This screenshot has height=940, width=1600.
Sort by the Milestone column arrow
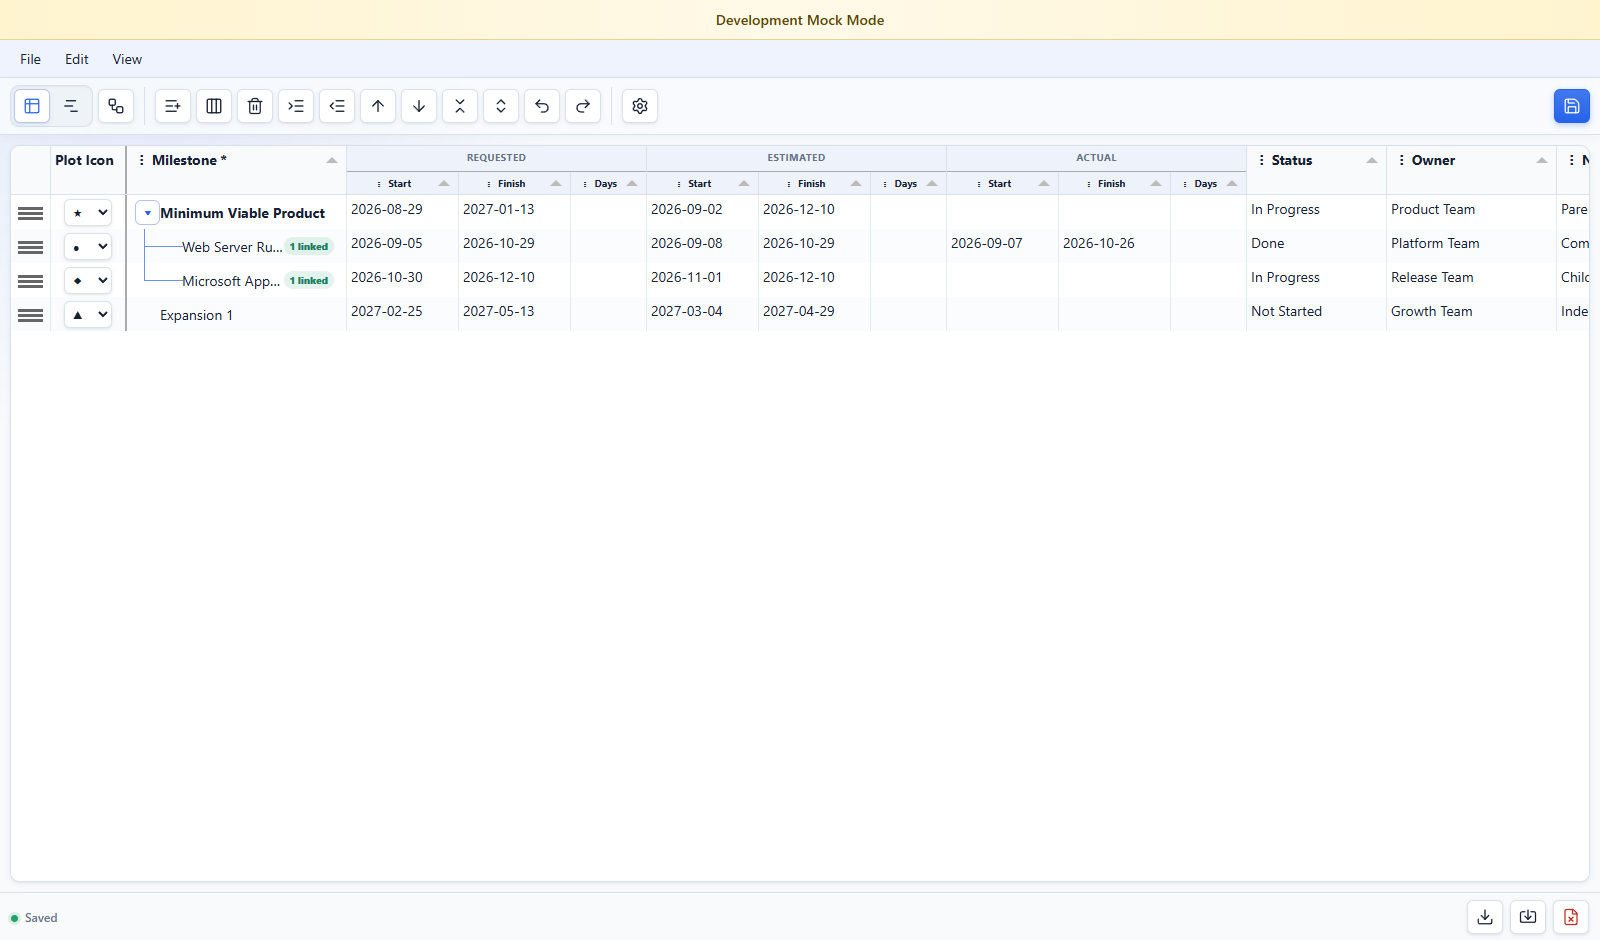(x=332, y=160)
